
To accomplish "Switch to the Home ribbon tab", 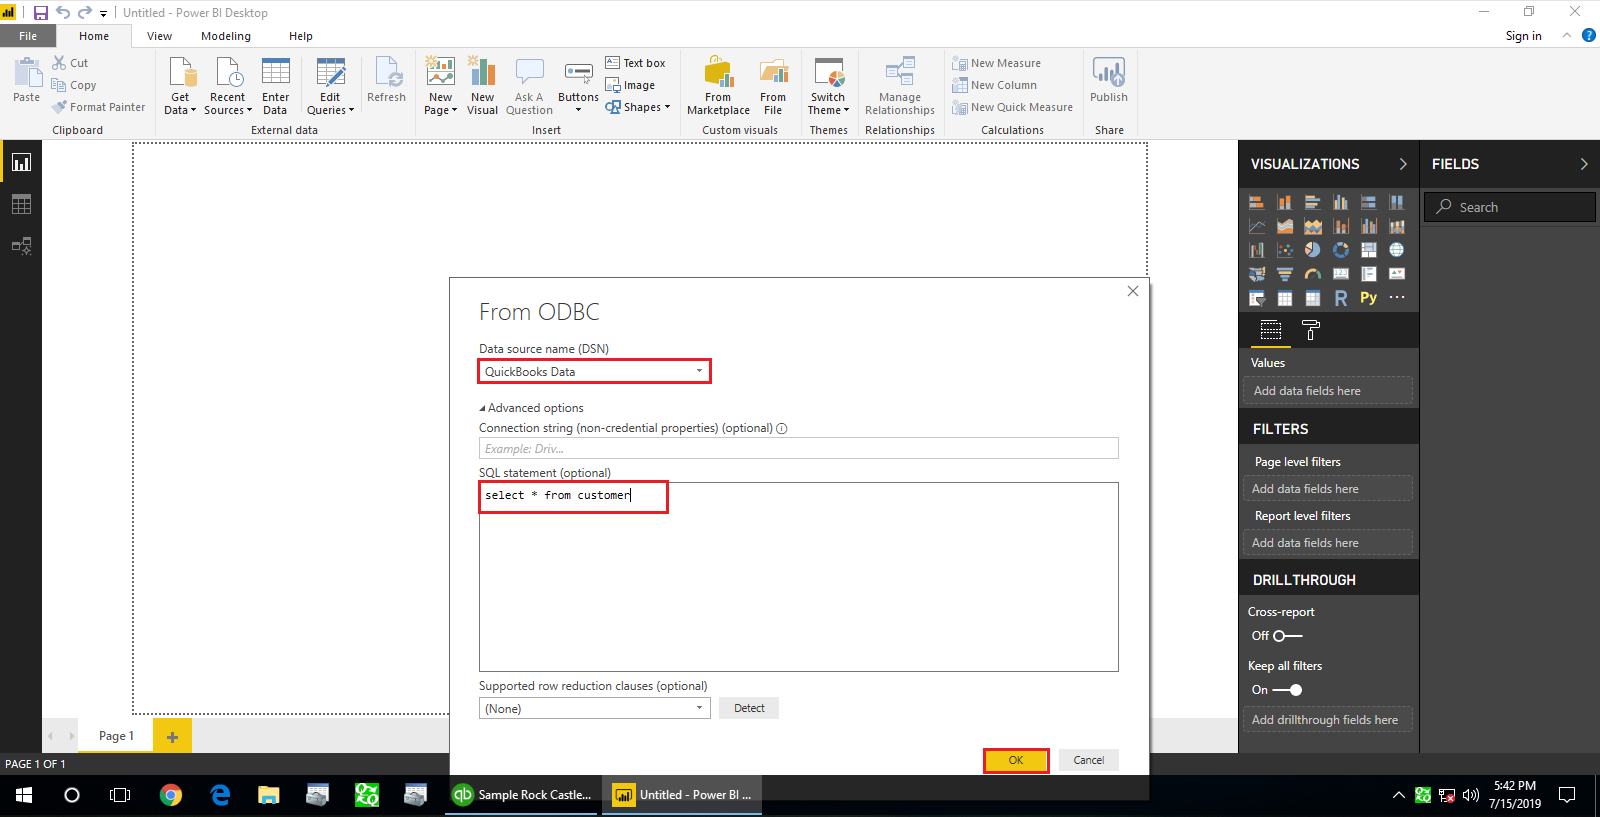I will (x=94, y=36).
